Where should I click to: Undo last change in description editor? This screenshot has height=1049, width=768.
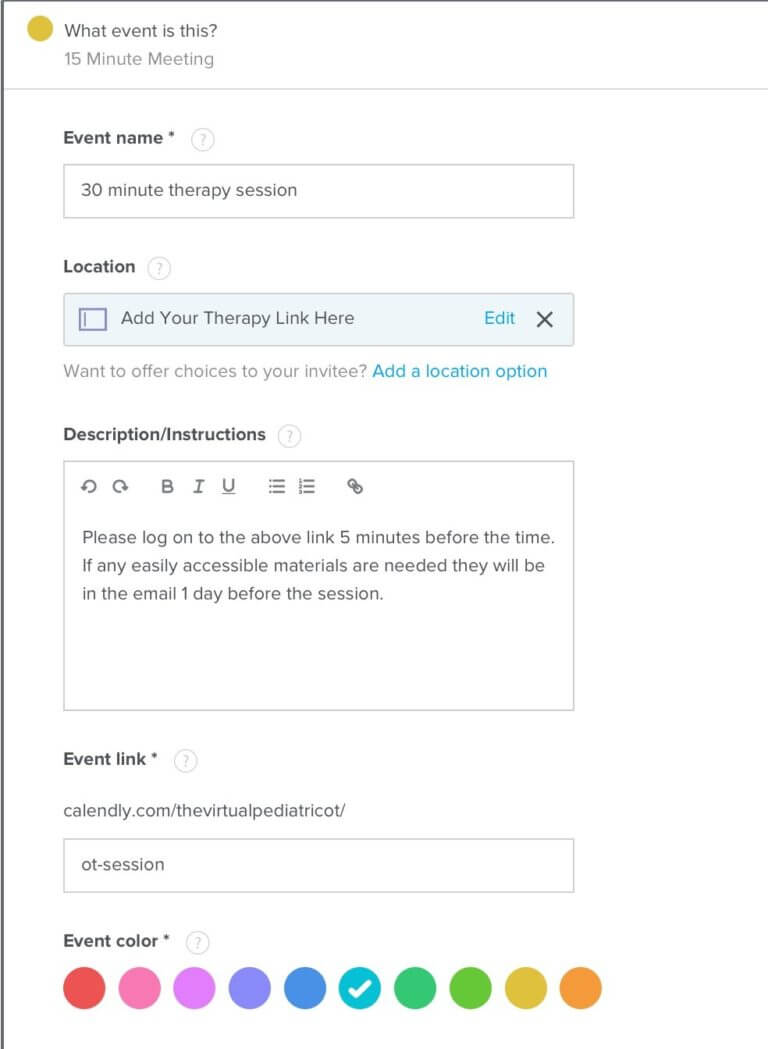click(x=89, y=487)
